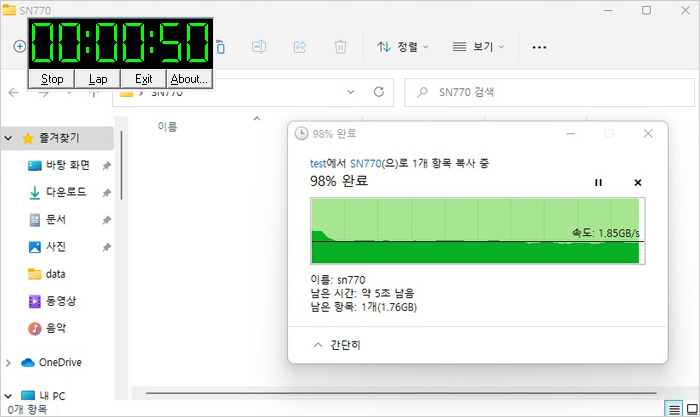700x417 pixels.
Task: Click the SN770 destination link
Action: click(x=366, y=163)
